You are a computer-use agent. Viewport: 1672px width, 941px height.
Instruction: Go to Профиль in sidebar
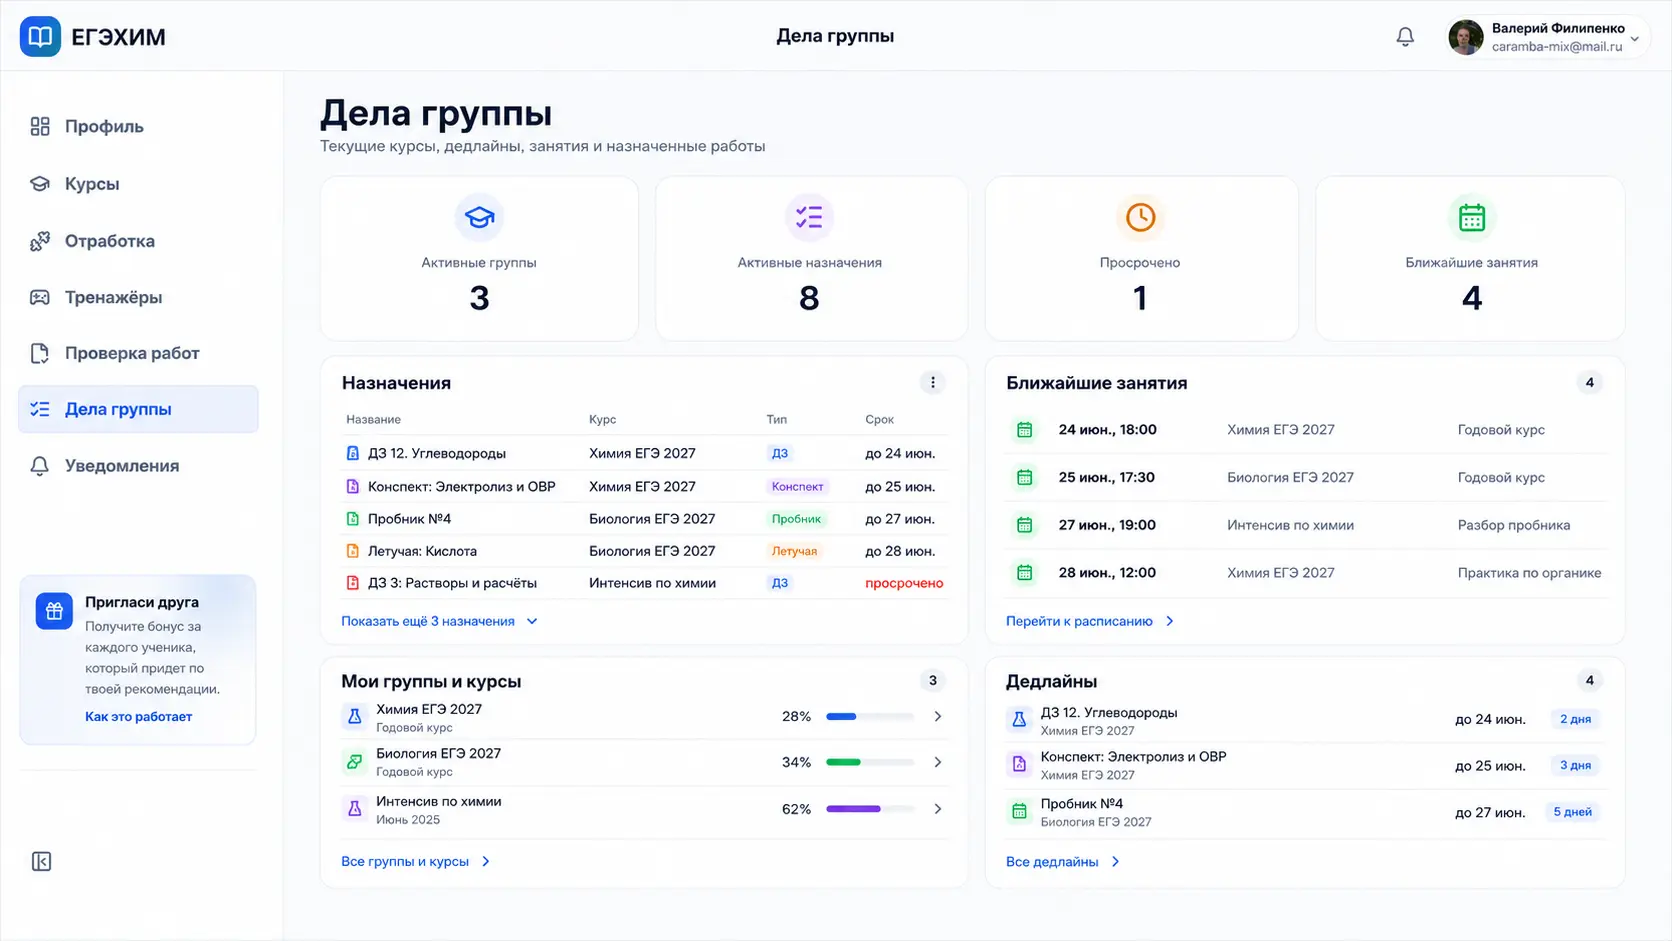point(138,126)
